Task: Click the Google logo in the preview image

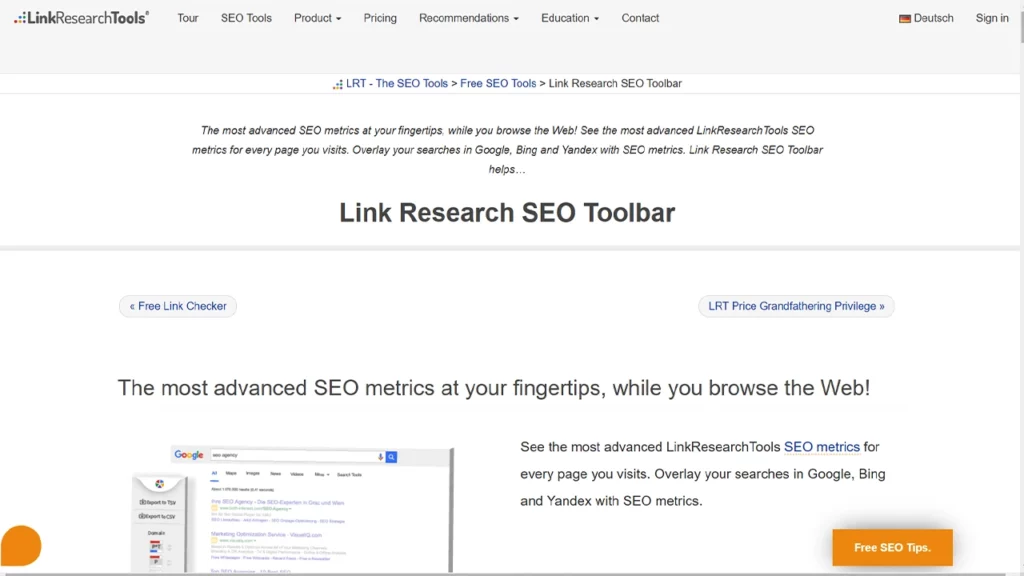Action: [189, 455]
